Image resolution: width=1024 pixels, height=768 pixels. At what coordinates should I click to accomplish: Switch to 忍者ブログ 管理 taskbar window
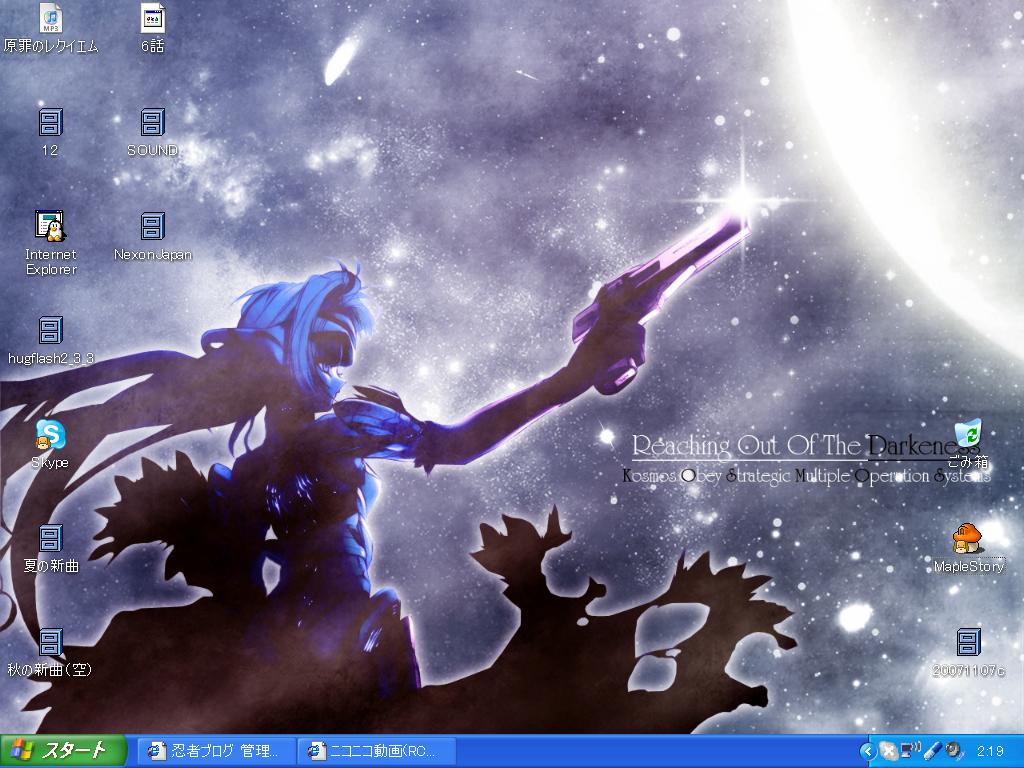[x=216, y=752]
